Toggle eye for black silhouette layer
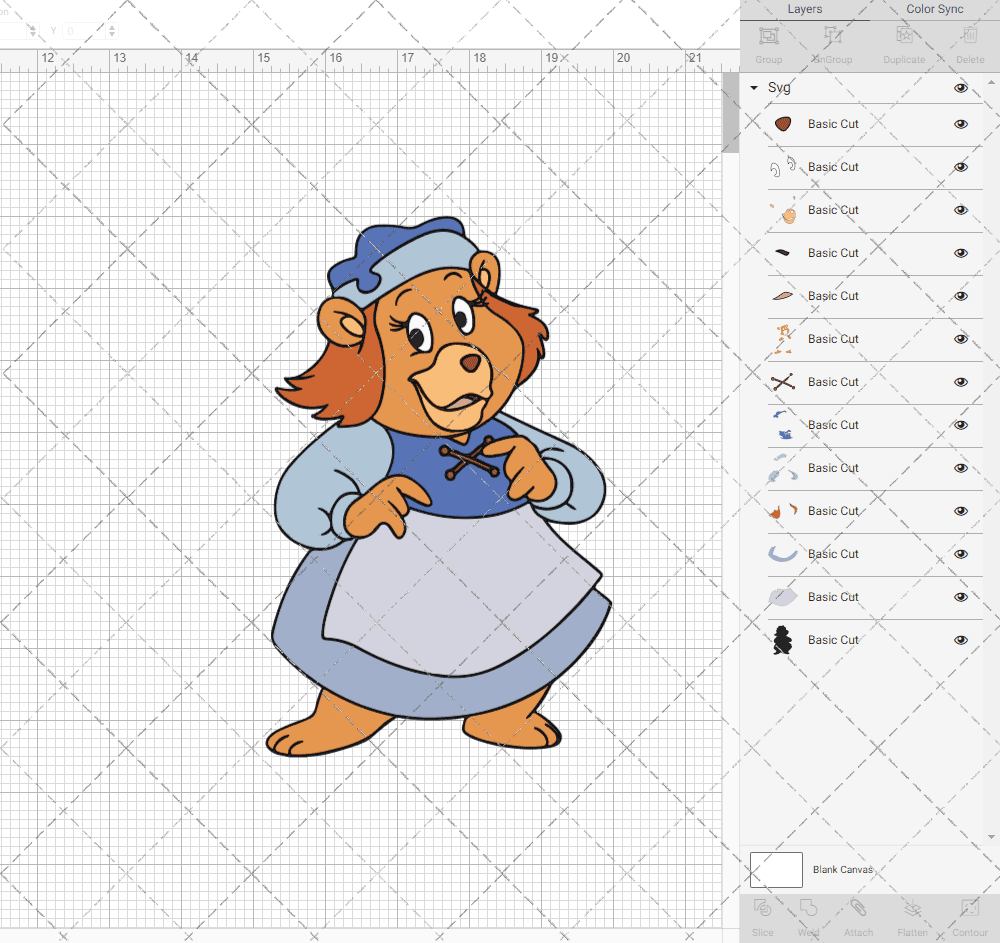The width and height of the screenshot is (1000, 943). tap(960, 640)
